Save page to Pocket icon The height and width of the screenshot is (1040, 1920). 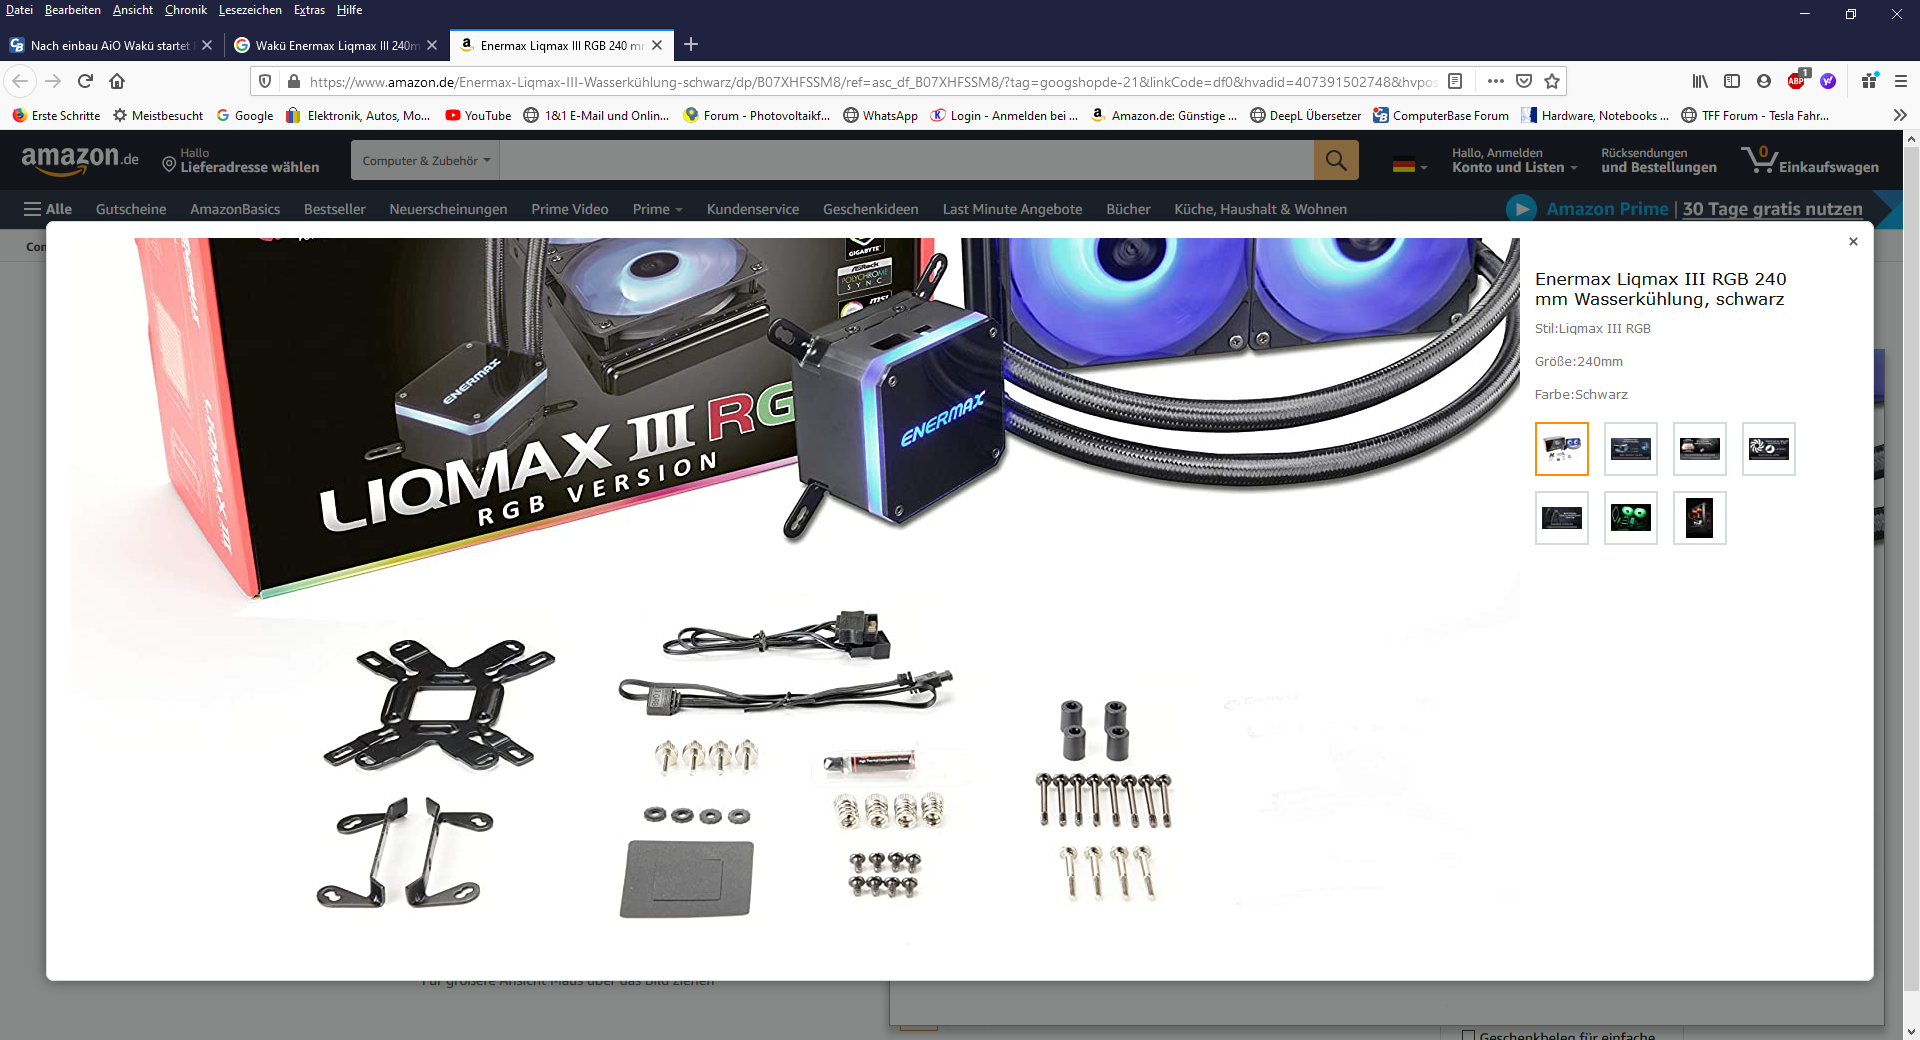pos(1524,81)
